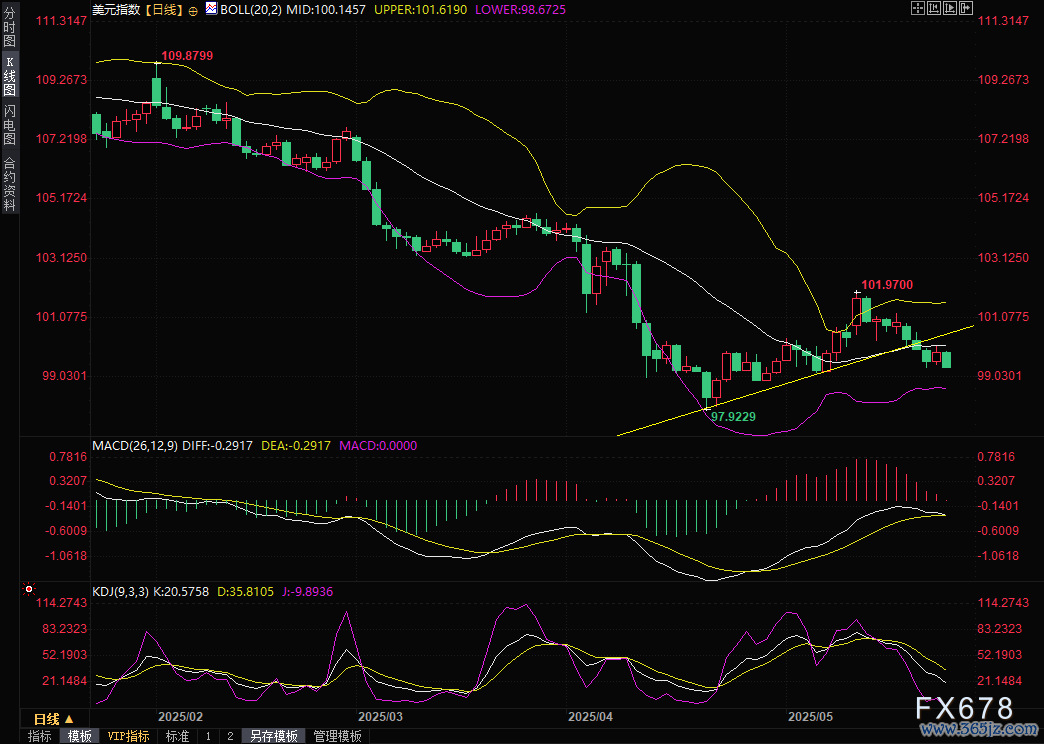Click the chart playback icon at top right
The image size is (1044, 744).
point(948,8)
